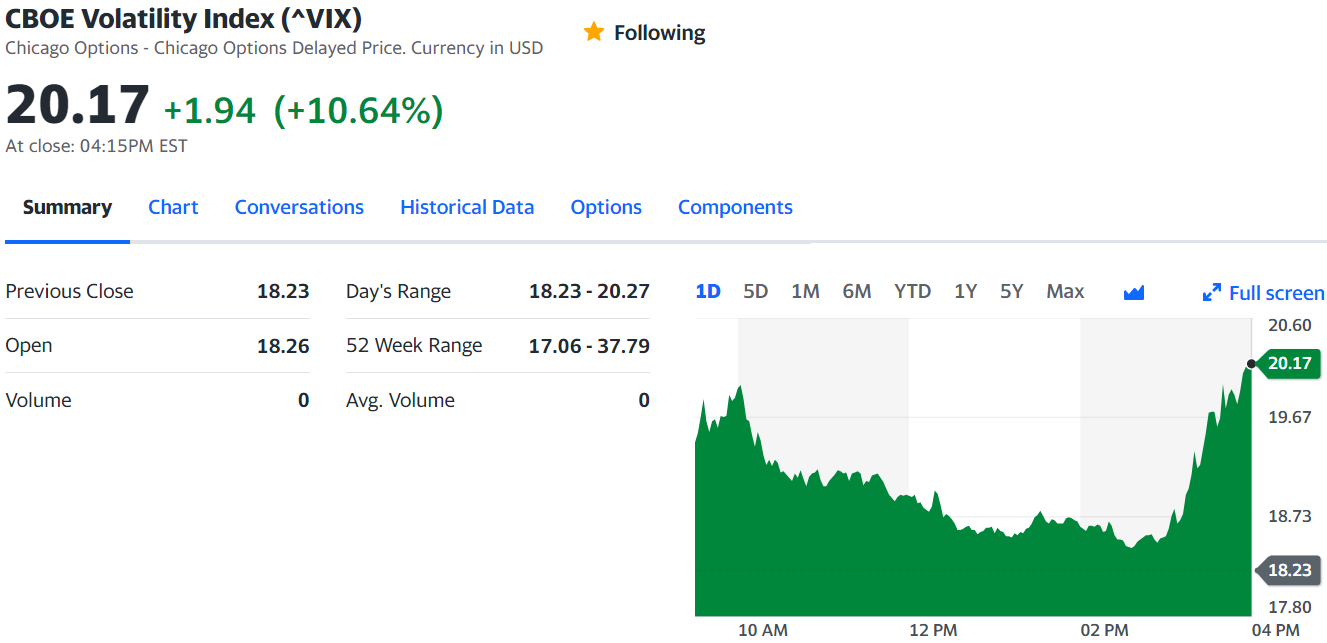Click the 18.73 price axis label

pos(1289,516)
